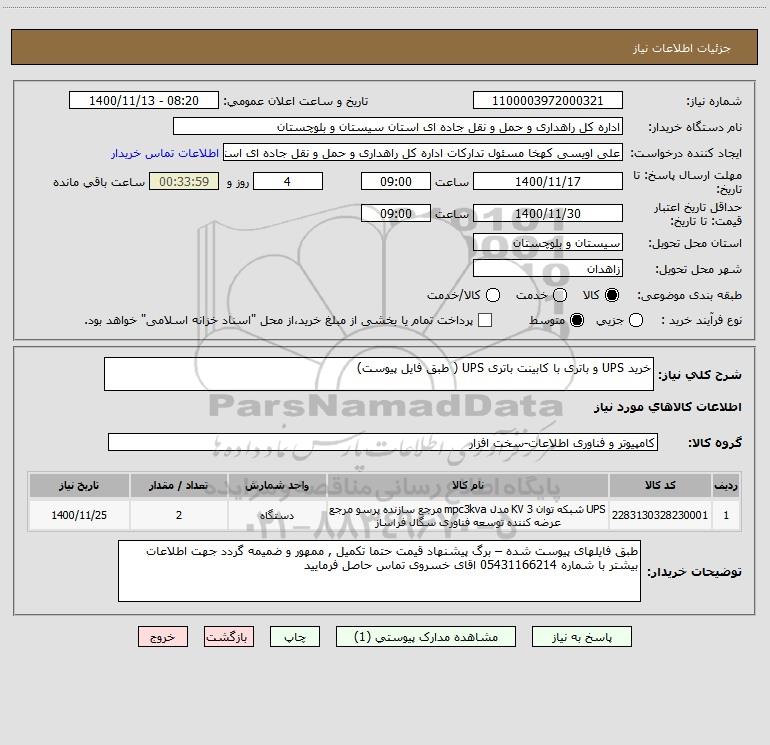This screenshot has width=770, height=745.
Task: Click the جزئیات اطلاعات نیاز header title
Action: tap(681, 48)
